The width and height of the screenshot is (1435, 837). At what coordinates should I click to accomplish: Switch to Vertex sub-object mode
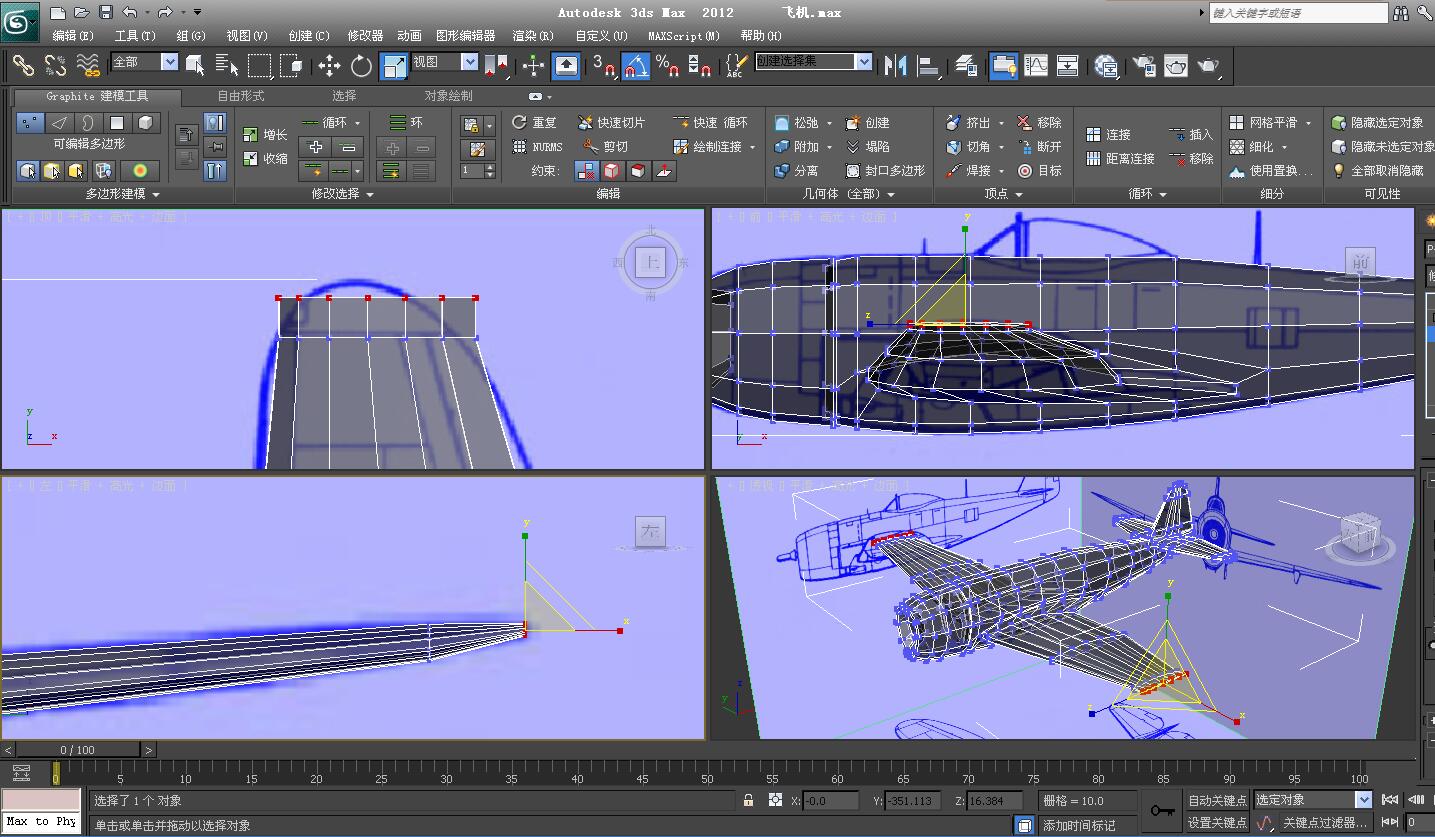coord(30,122)
